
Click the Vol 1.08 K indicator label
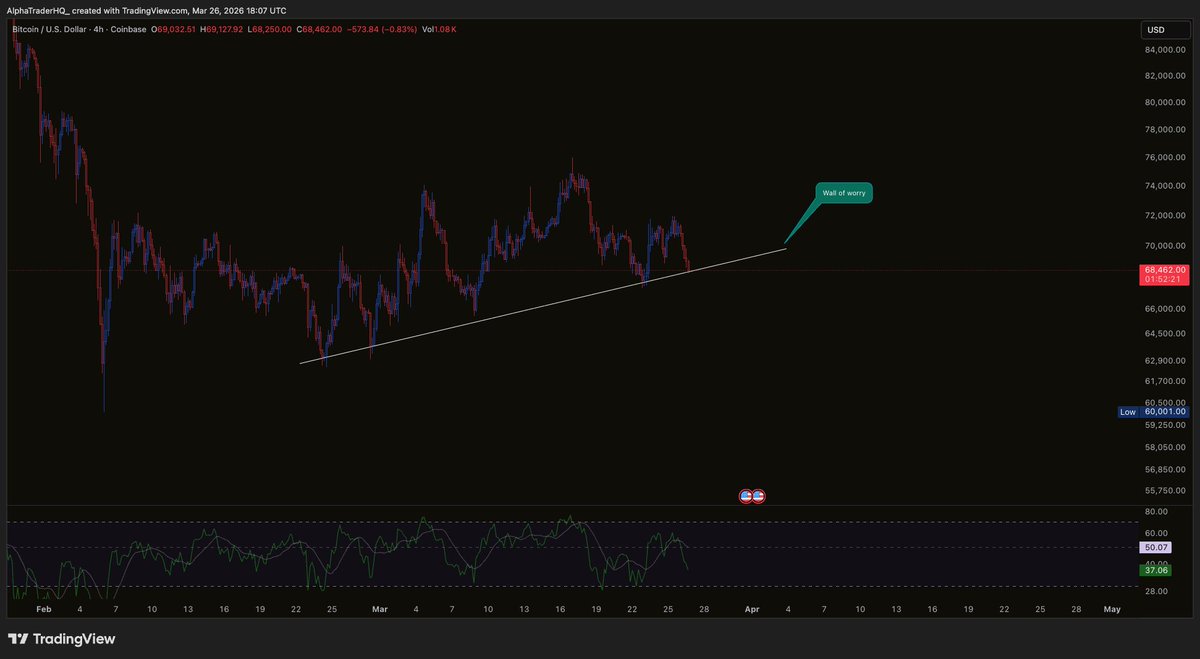pyautogui.click(x=439, y=30)
